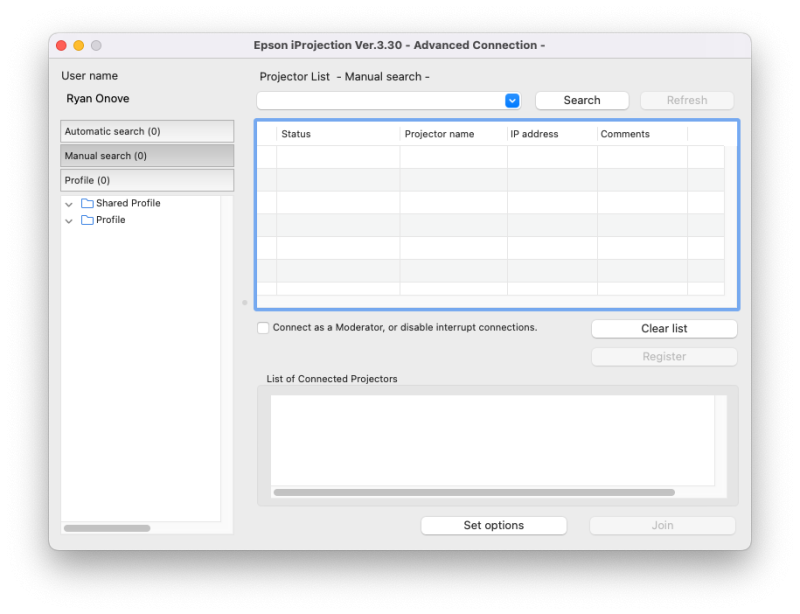Enable Connect as a Moderator checkbox
This screenshot has width=800, height=614.
tap(263, 328)
